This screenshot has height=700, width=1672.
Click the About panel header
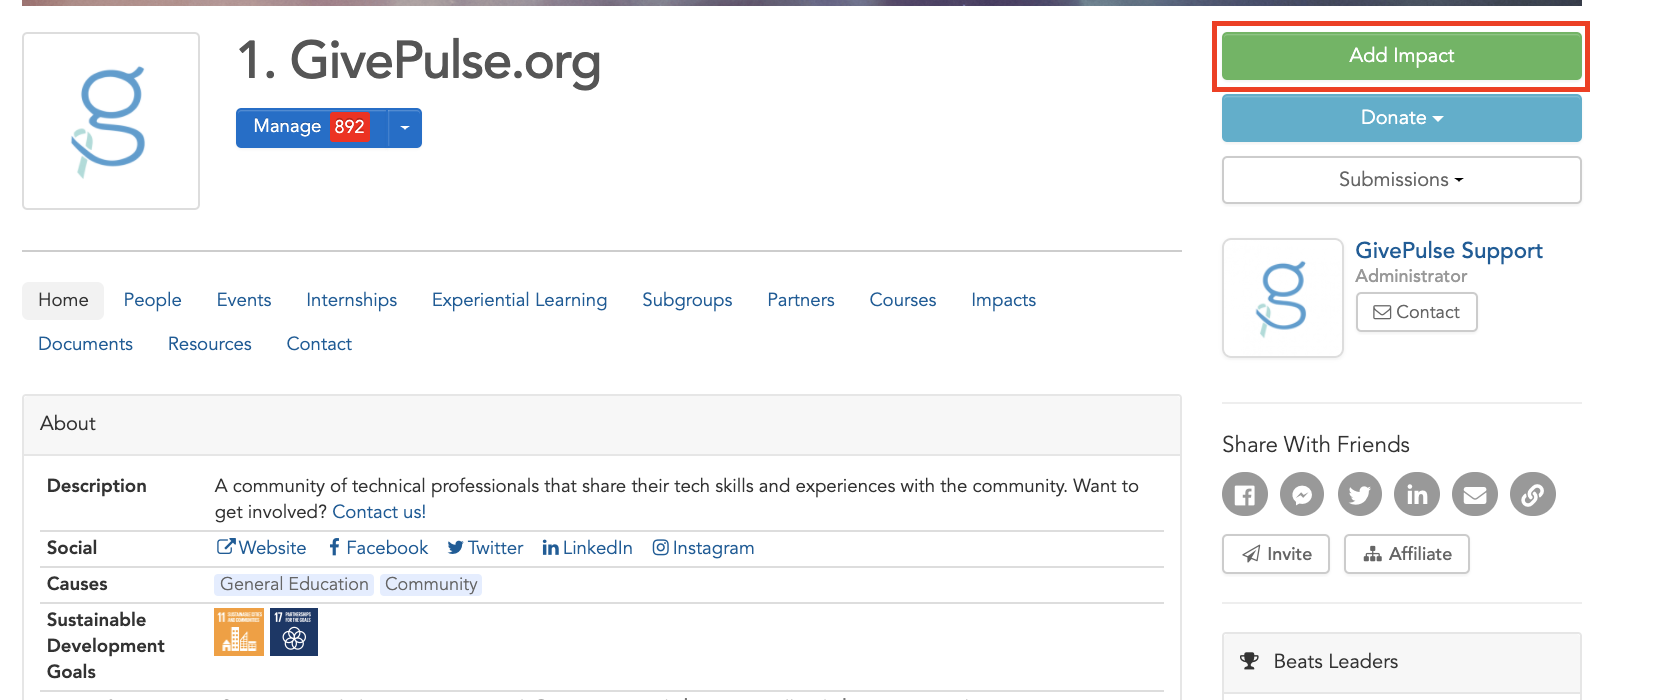(x=602, y=424)
